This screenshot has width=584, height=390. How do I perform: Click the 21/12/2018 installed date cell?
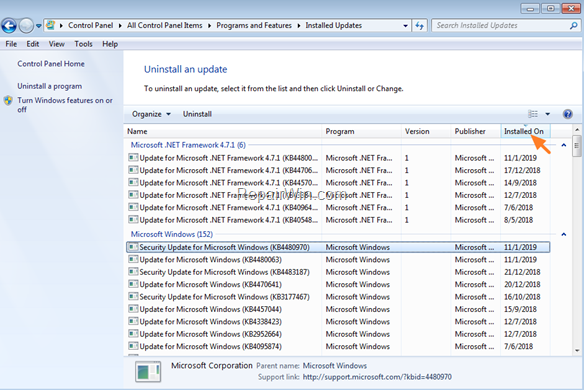click(522, 272)
